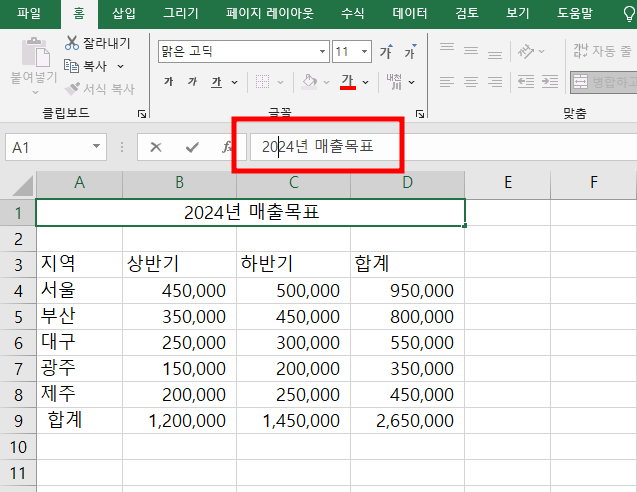Click the Format Painter (서식 복사) brush

tap(72, 89)
